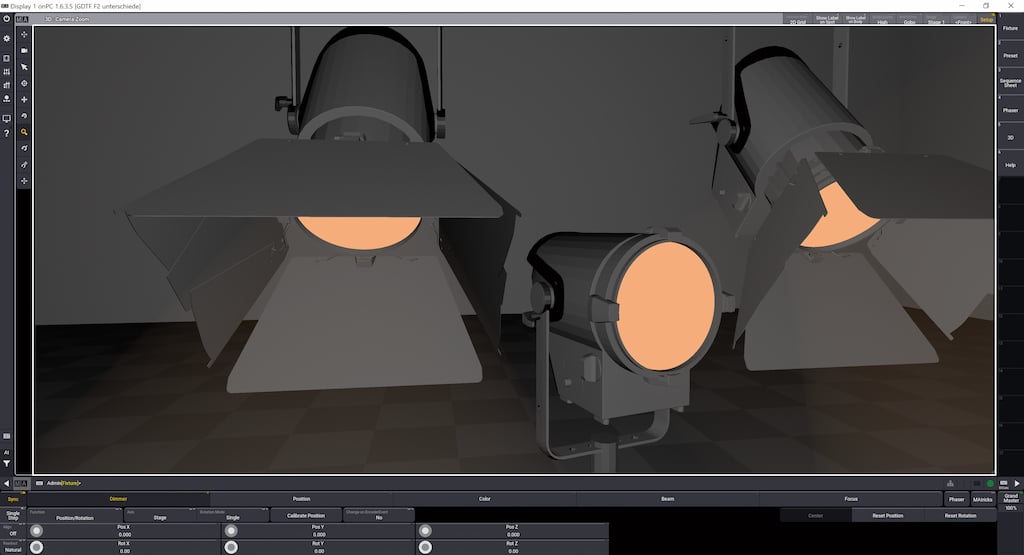This screenshot has height=555, width=1024.
Task: Open the Gobo render quality dropdown
Action: click(909, 19)
